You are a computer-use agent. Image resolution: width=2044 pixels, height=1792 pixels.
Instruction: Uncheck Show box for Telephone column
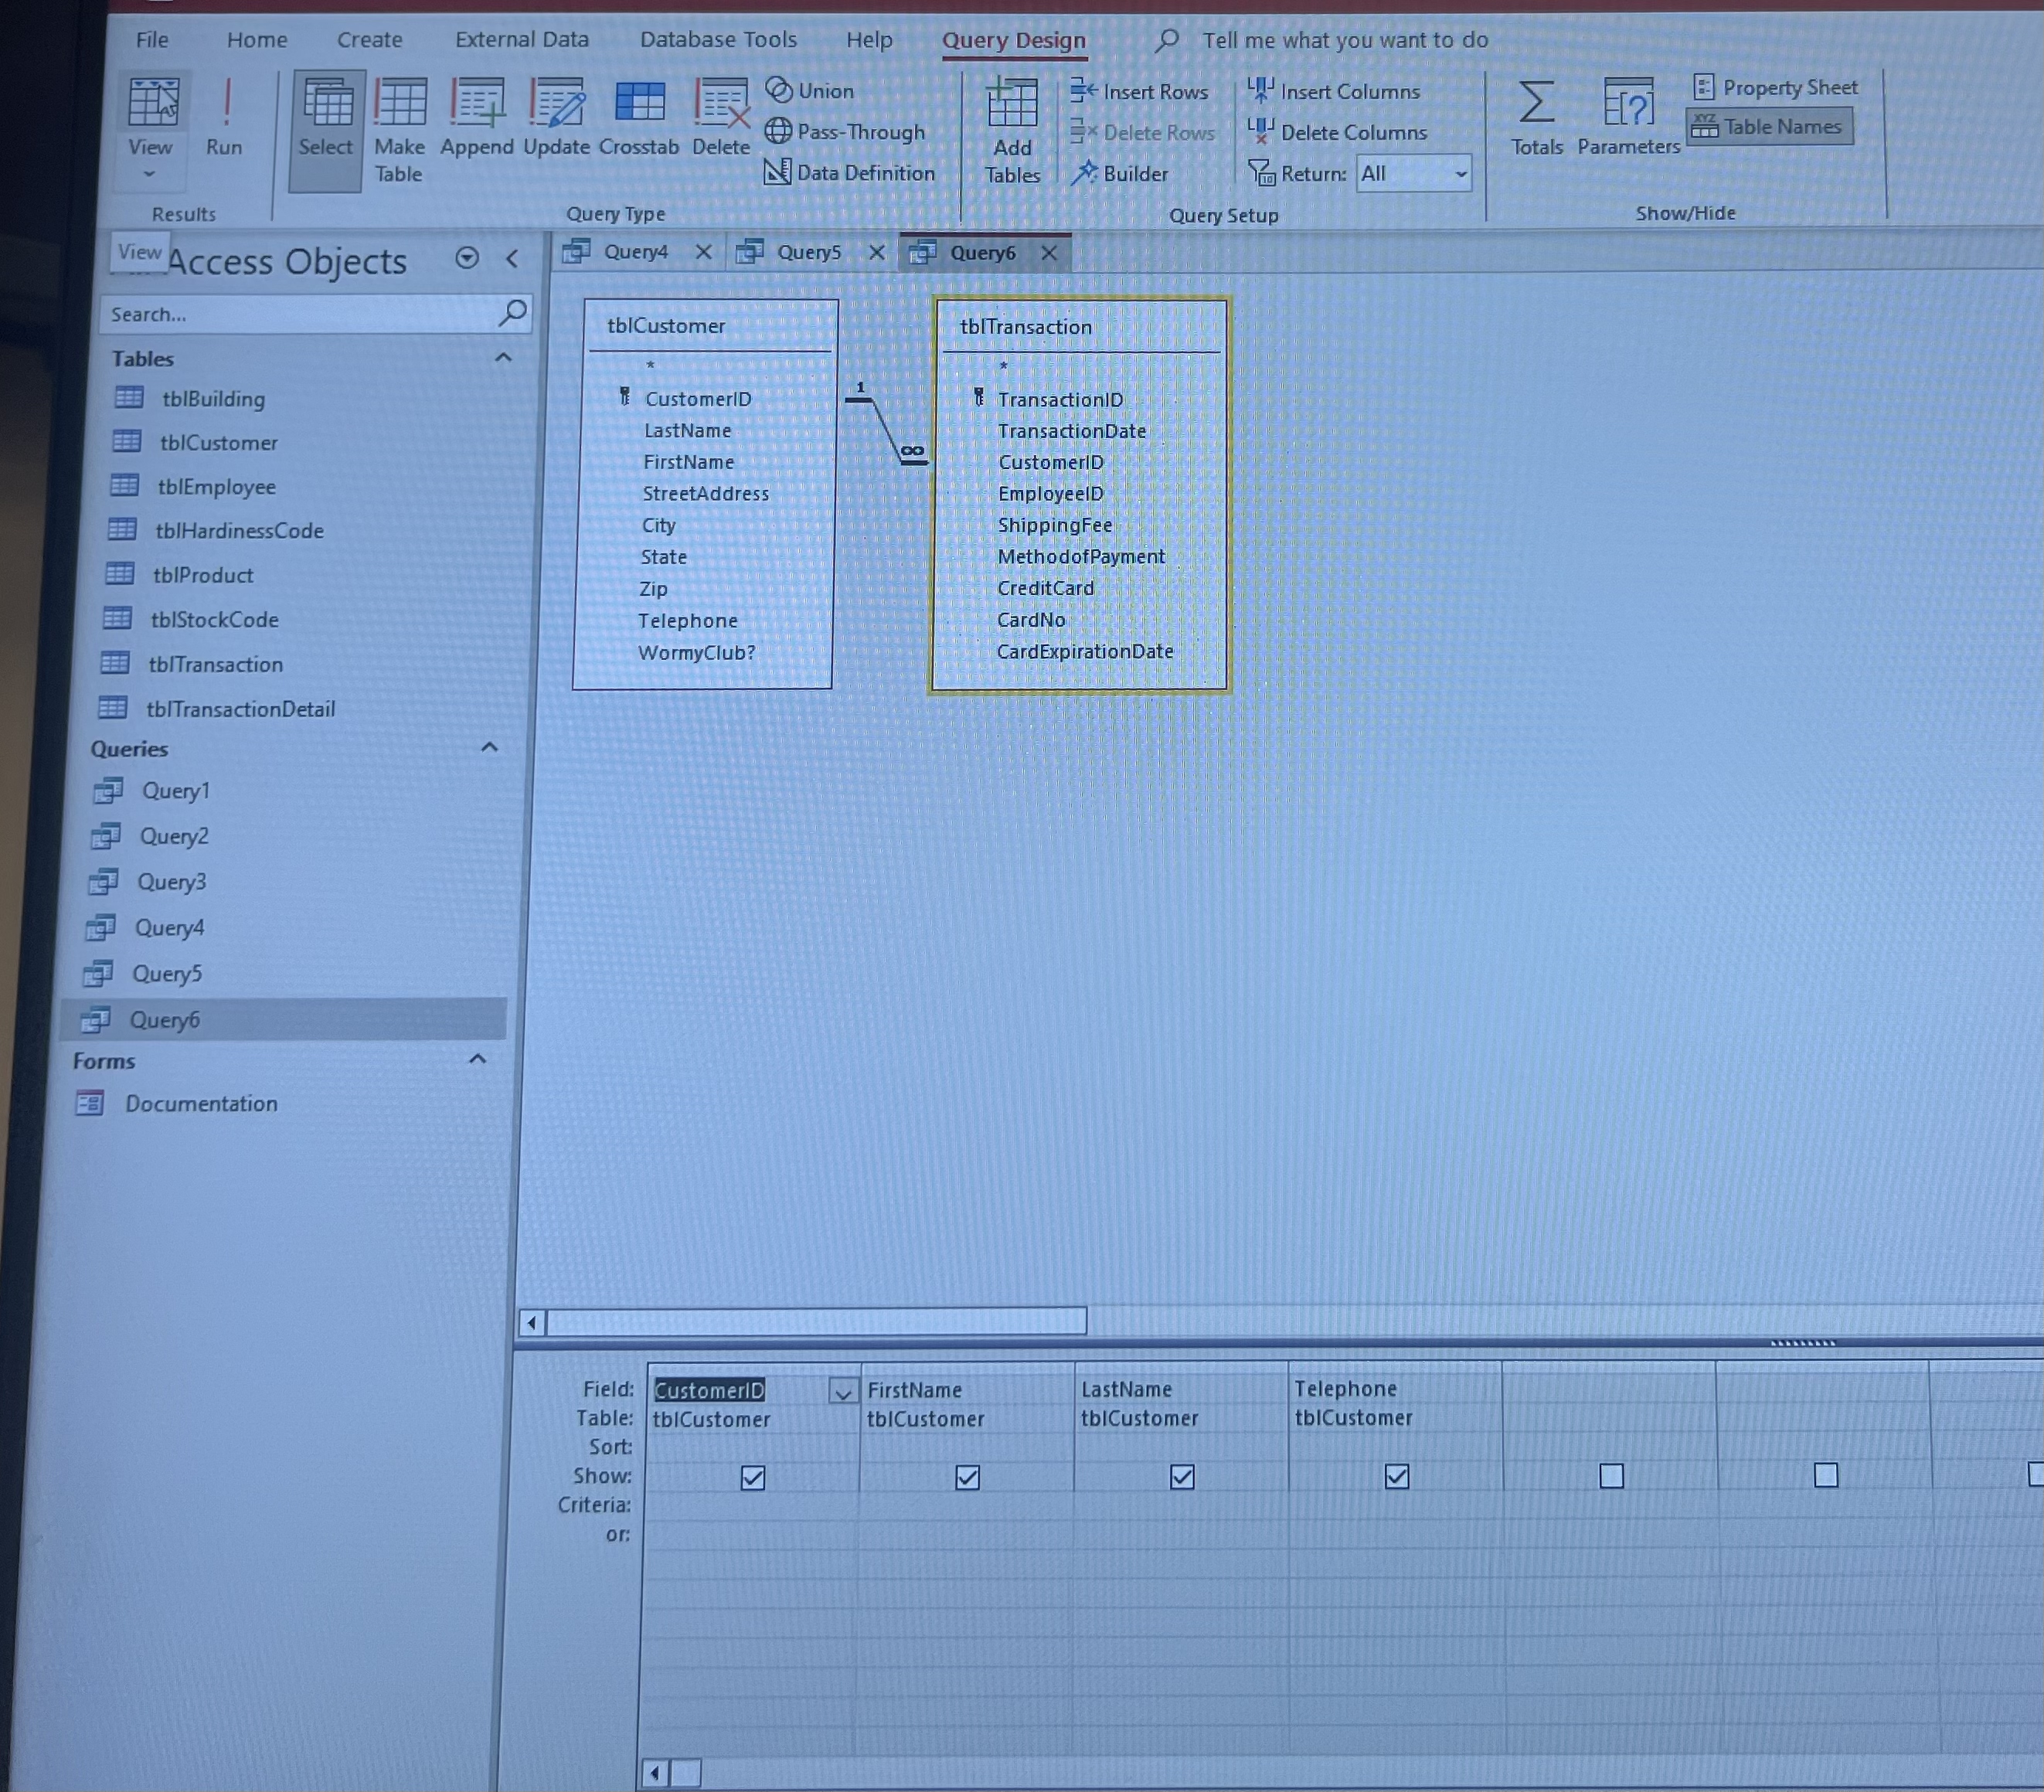click(1397, 1476)
